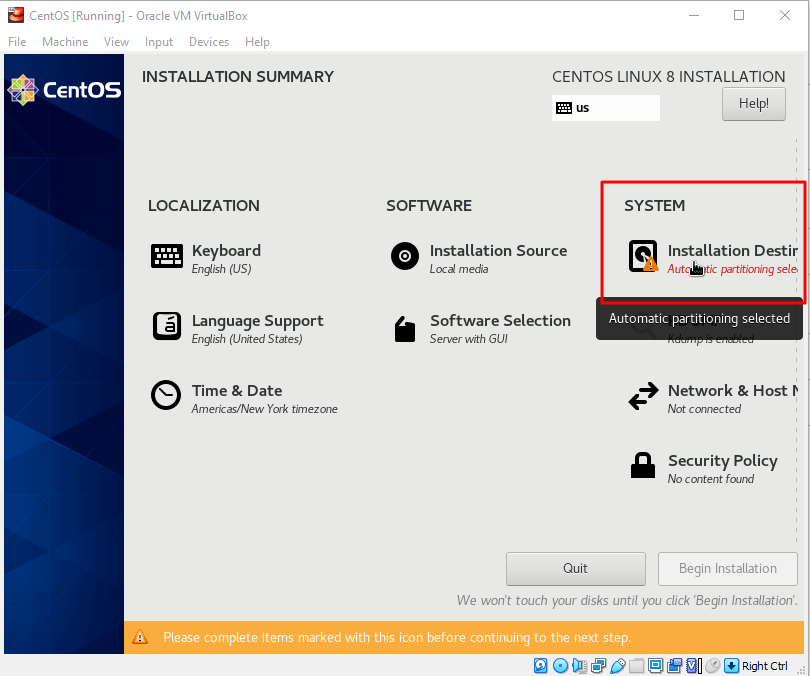The image size is (810, 676).
Task: Open the VirtualBox Help menu
Action: (257, 42)
